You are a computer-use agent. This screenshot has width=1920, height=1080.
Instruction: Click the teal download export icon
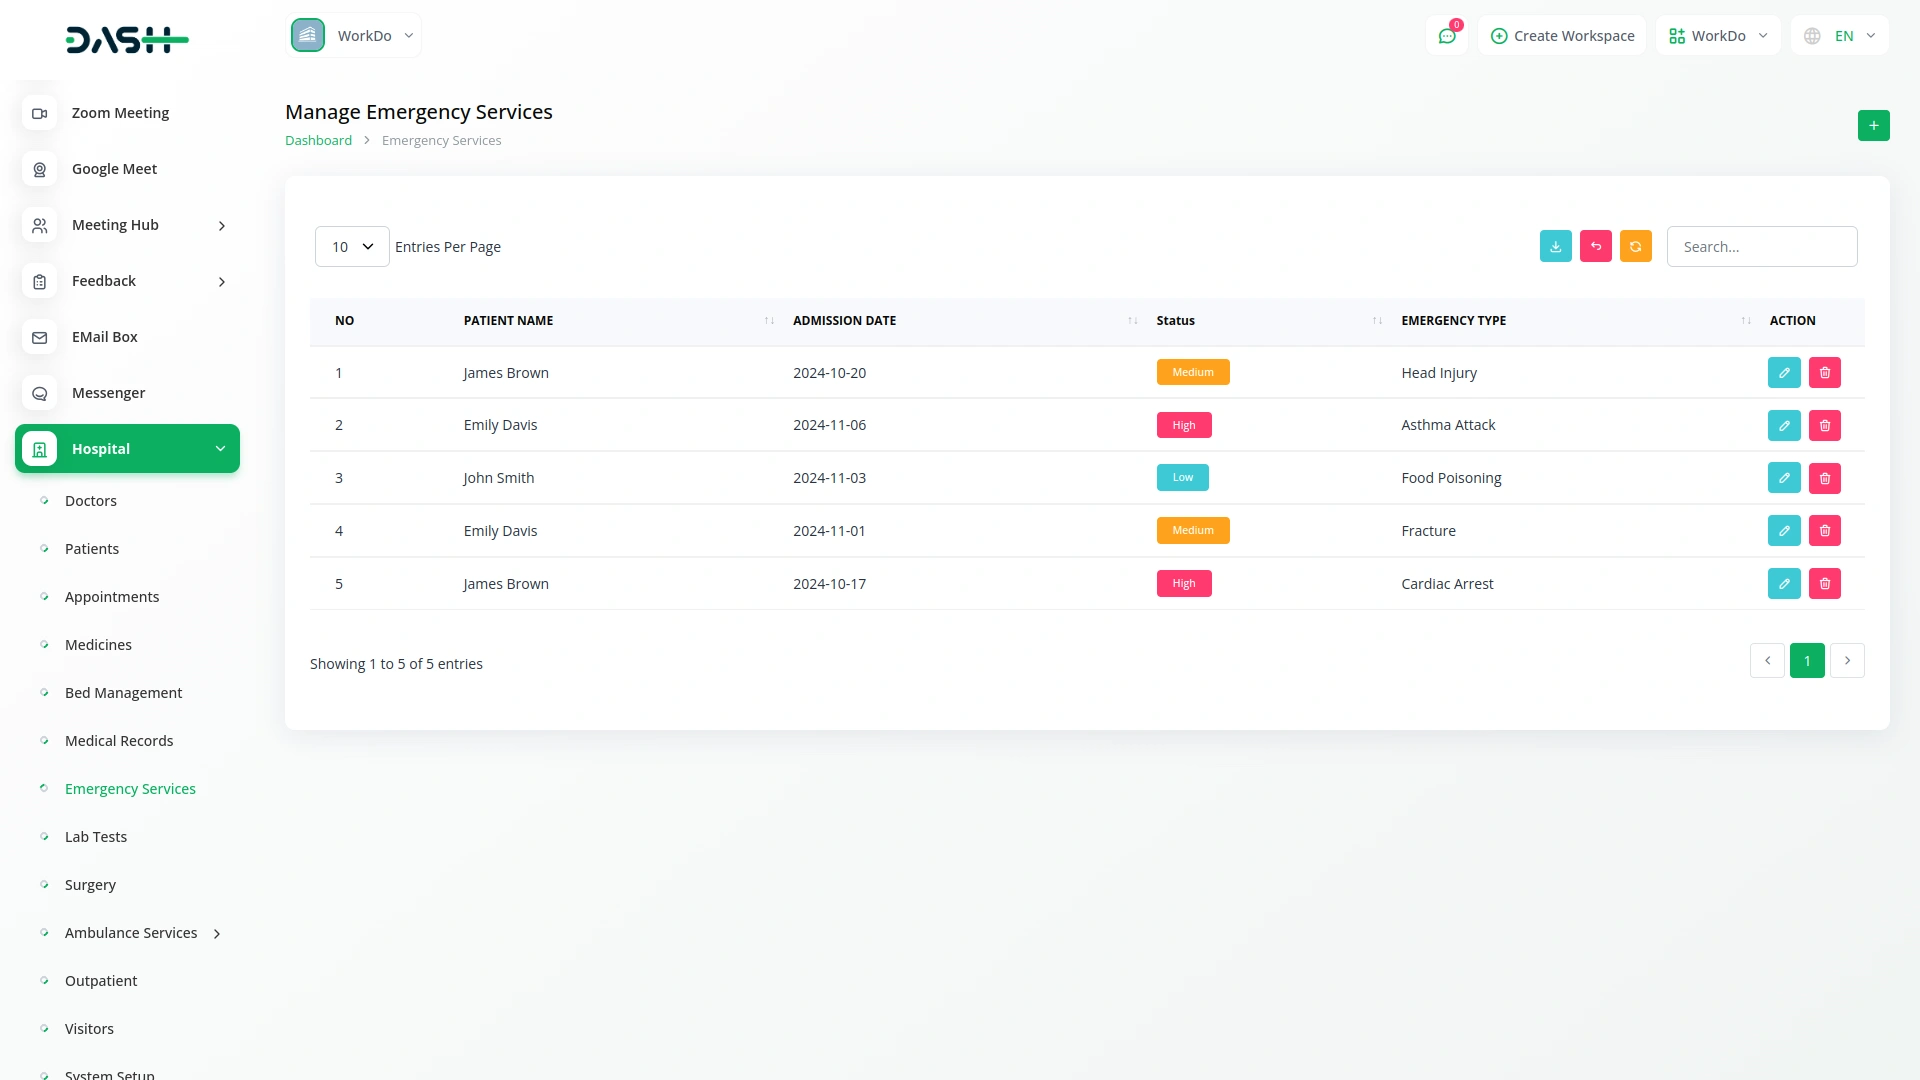tap(1555, 246)
